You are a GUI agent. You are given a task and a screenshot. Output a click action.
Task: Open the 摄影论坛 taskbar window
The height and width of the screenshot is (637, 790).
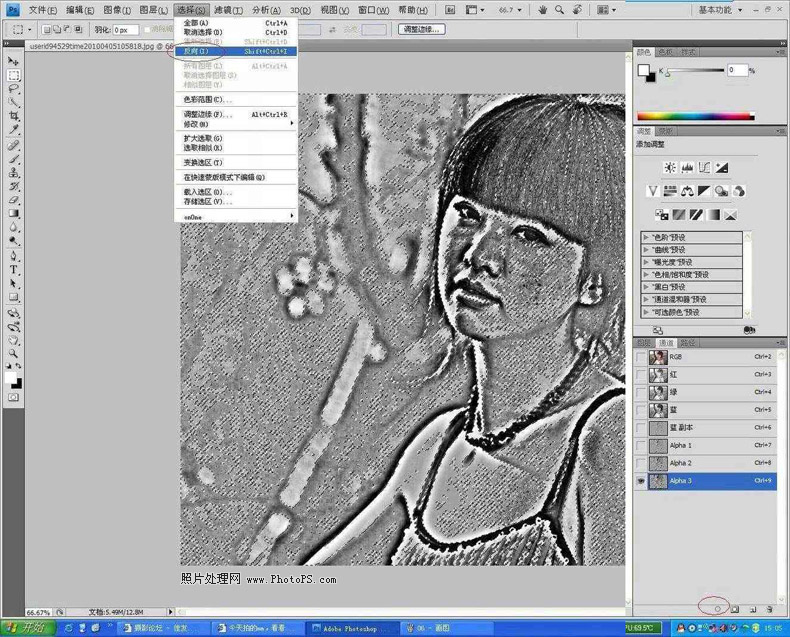pyautogui.click(x=164, y=628)
